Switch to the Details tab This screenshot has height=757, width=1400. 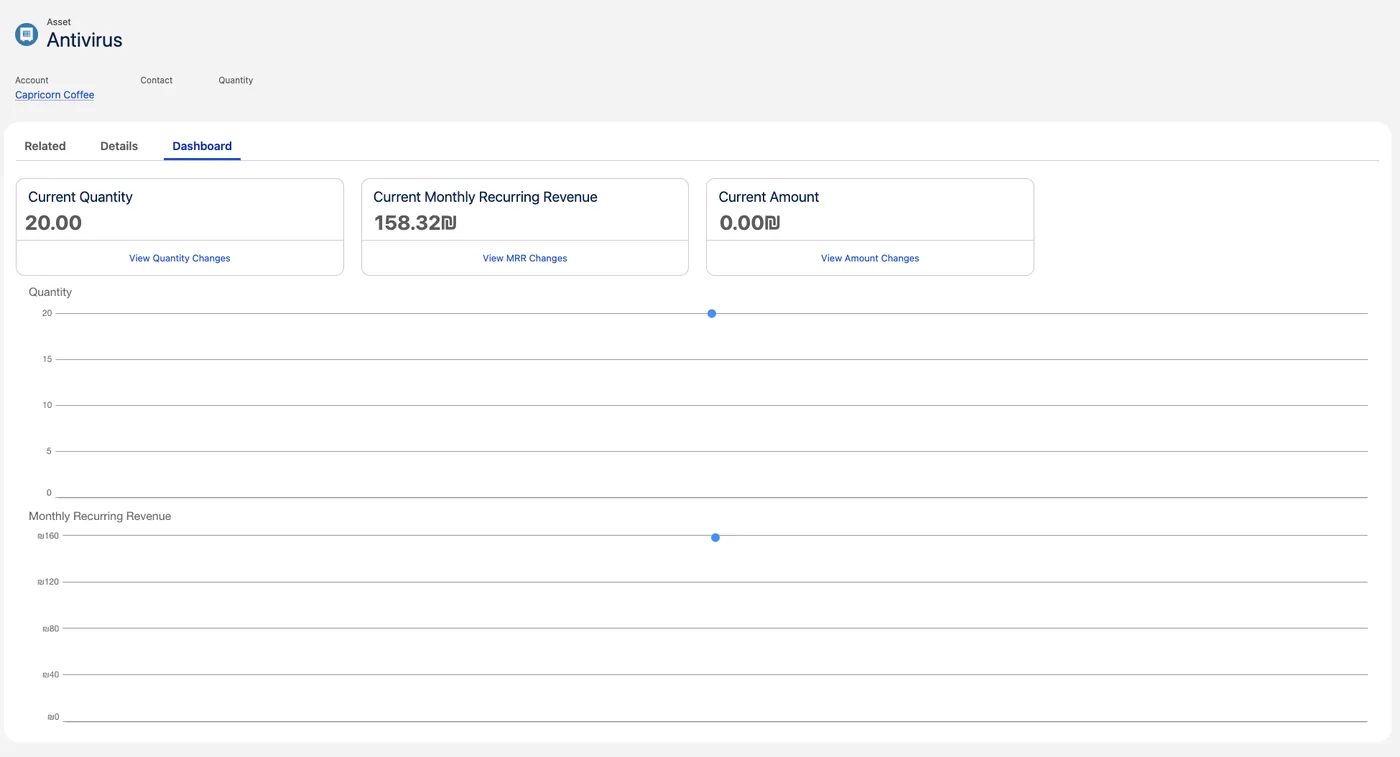[x=119, y=146]
